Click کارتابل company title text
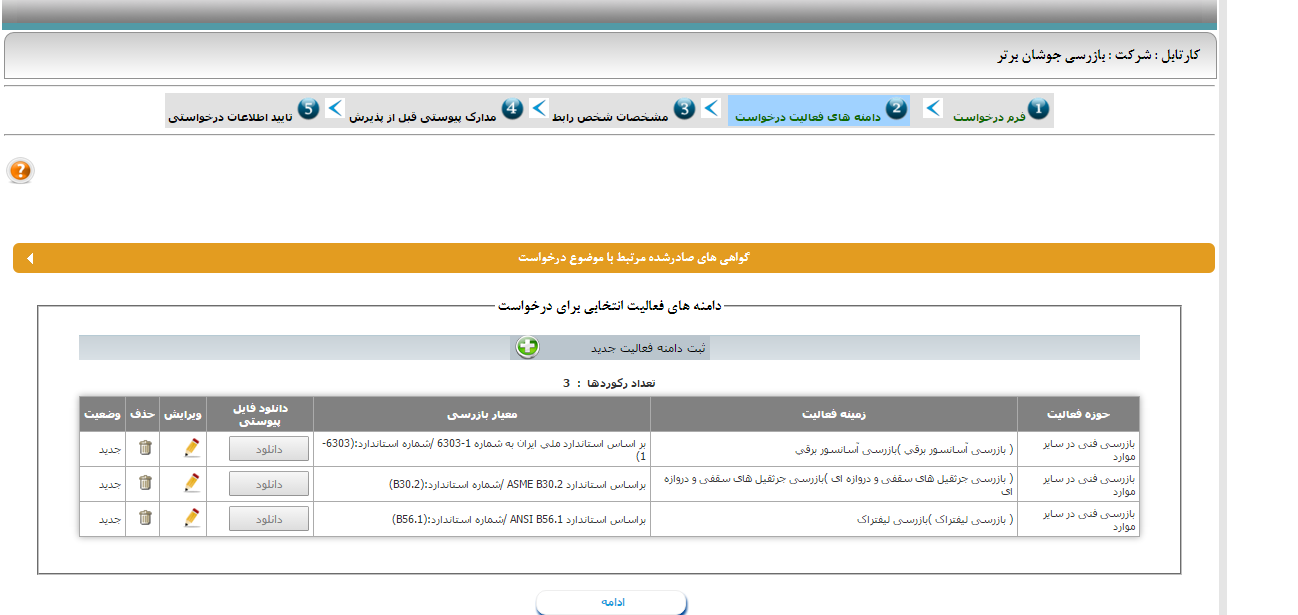Viewport: 1298px width, 615px height. coord(1098,55)
